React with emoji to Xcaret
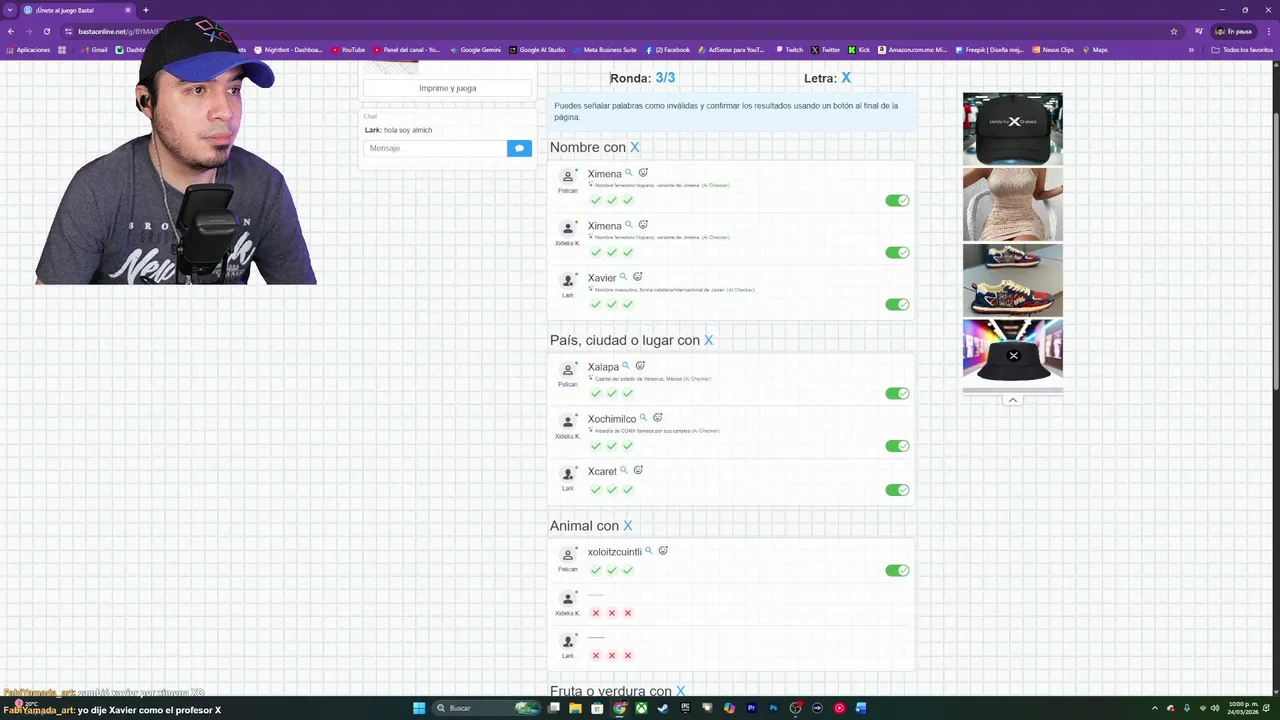This screenshot has height=720, width=1280. 638,470
